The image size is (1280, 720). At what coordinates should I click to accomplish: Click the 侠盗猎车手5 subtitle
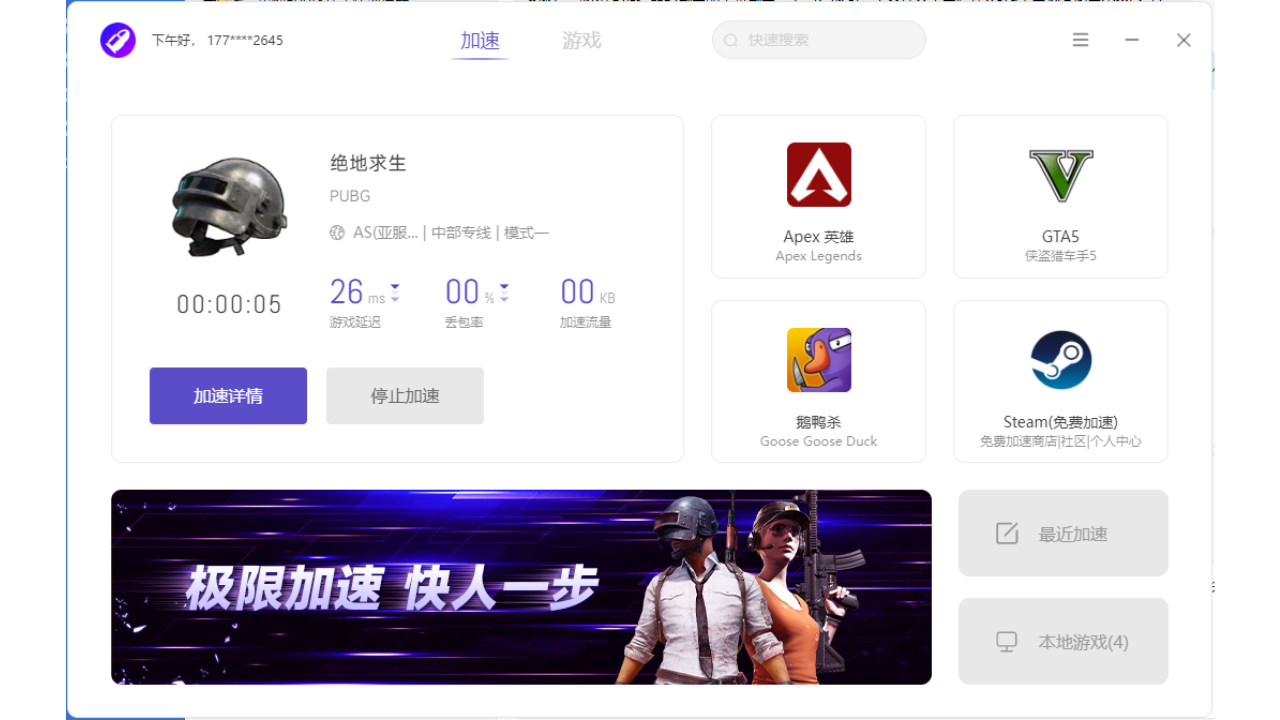[1061, 256]
